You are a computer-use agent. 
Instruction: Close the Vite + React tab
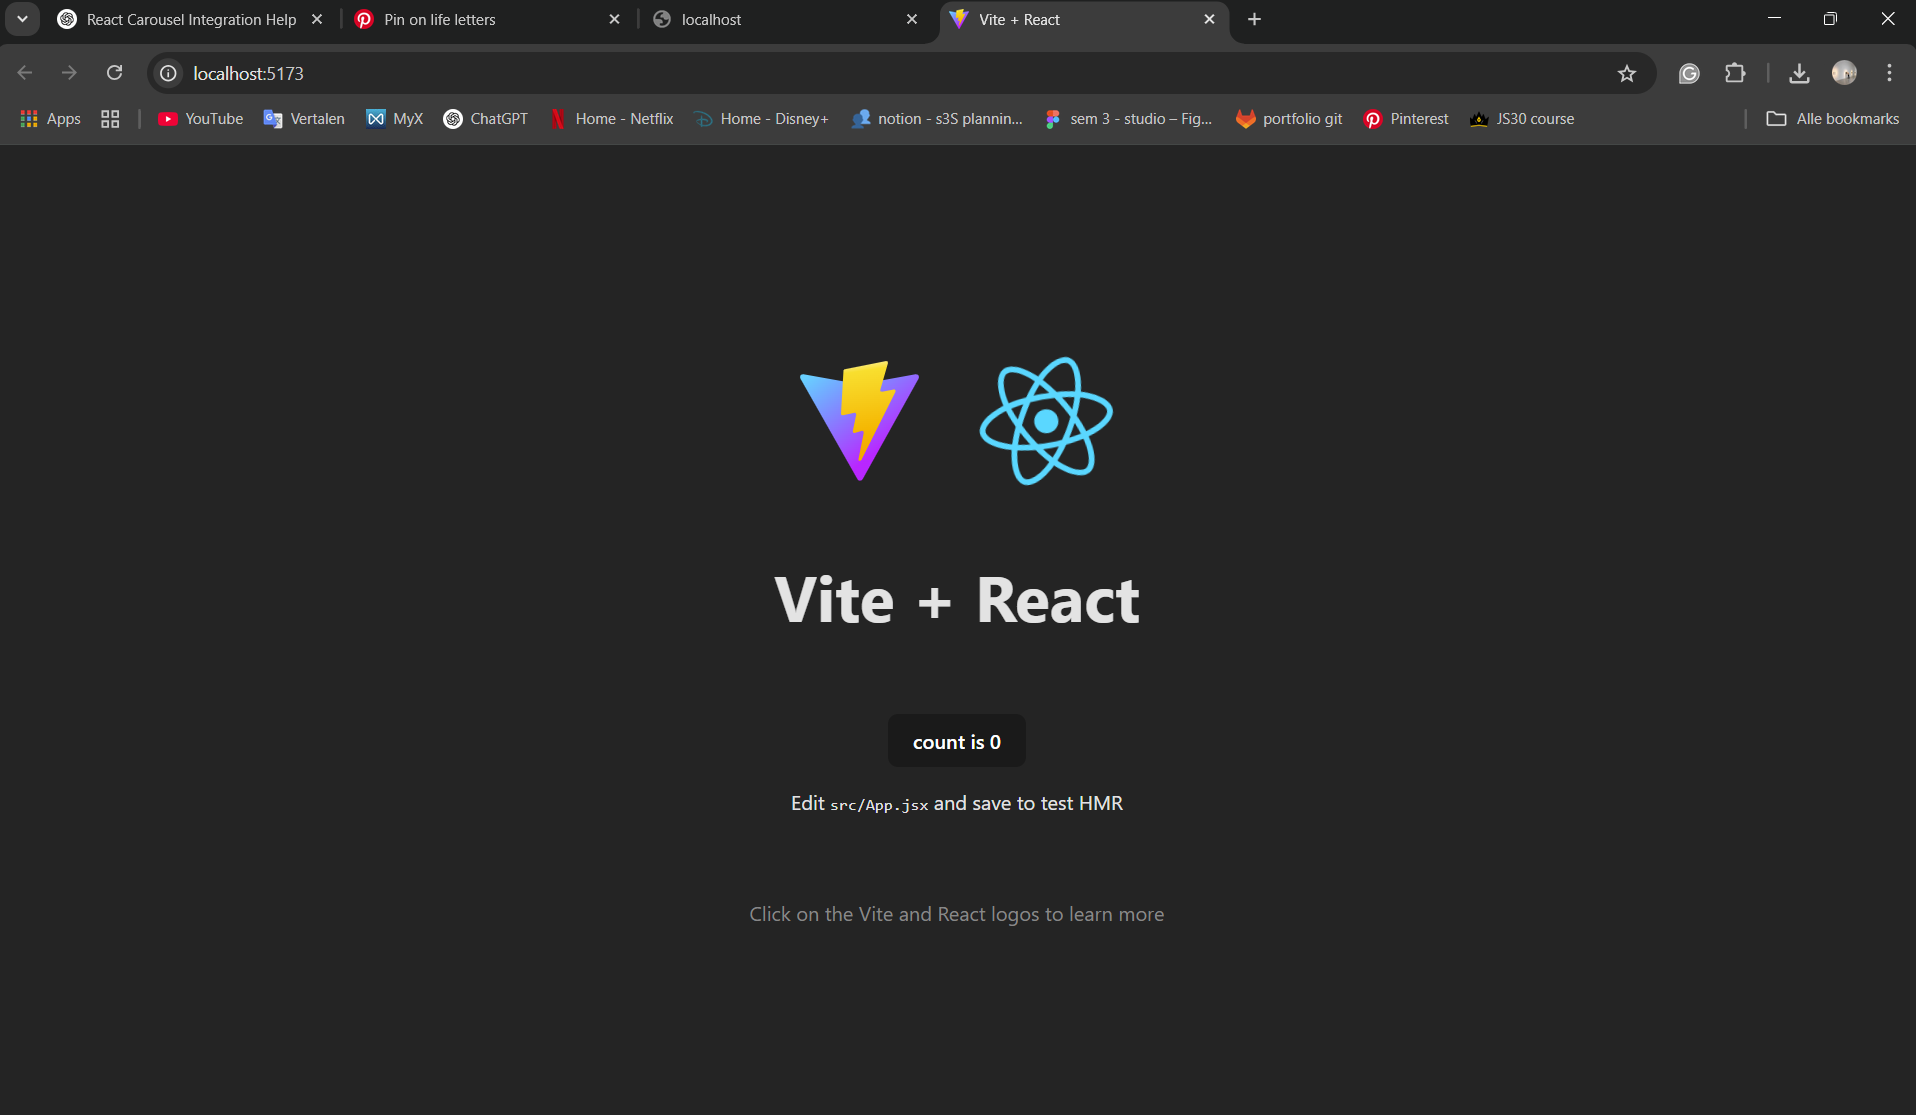click(1210, 19)
